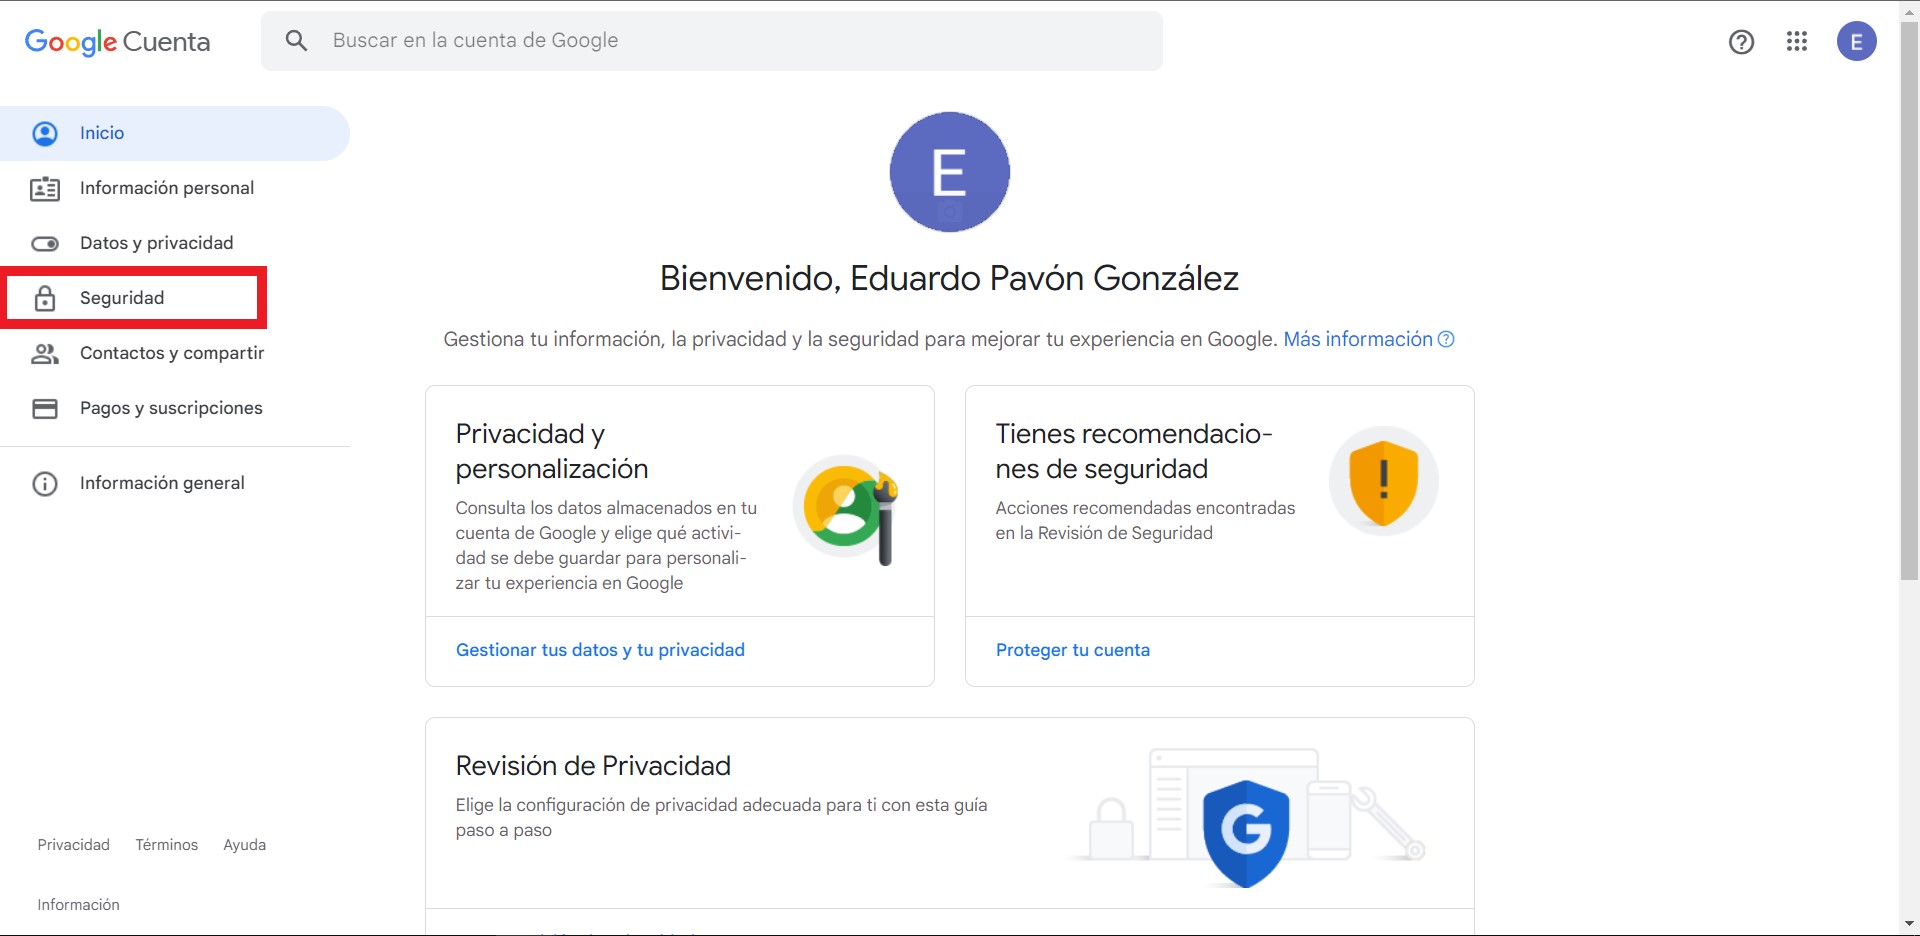Viewport: 1920px width, 936px height.
Task: Click the Contactos y compartir people icon
Action: click(45, 353)
